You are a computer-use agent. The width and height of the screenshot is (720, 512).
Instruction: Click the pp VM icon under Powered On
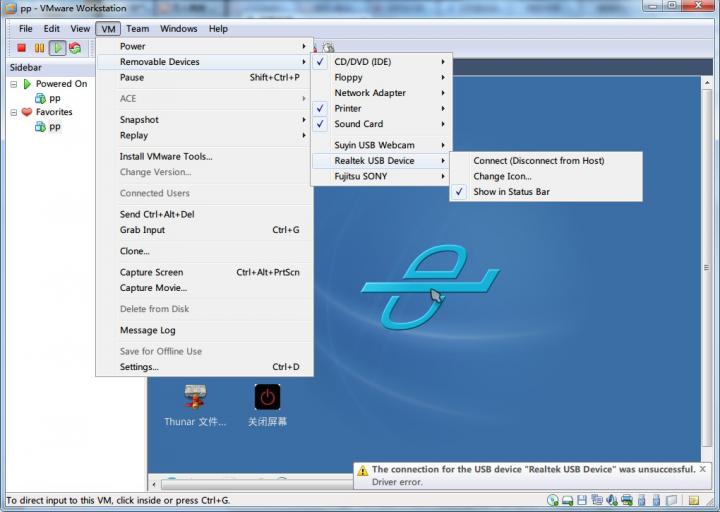[40, 98]
